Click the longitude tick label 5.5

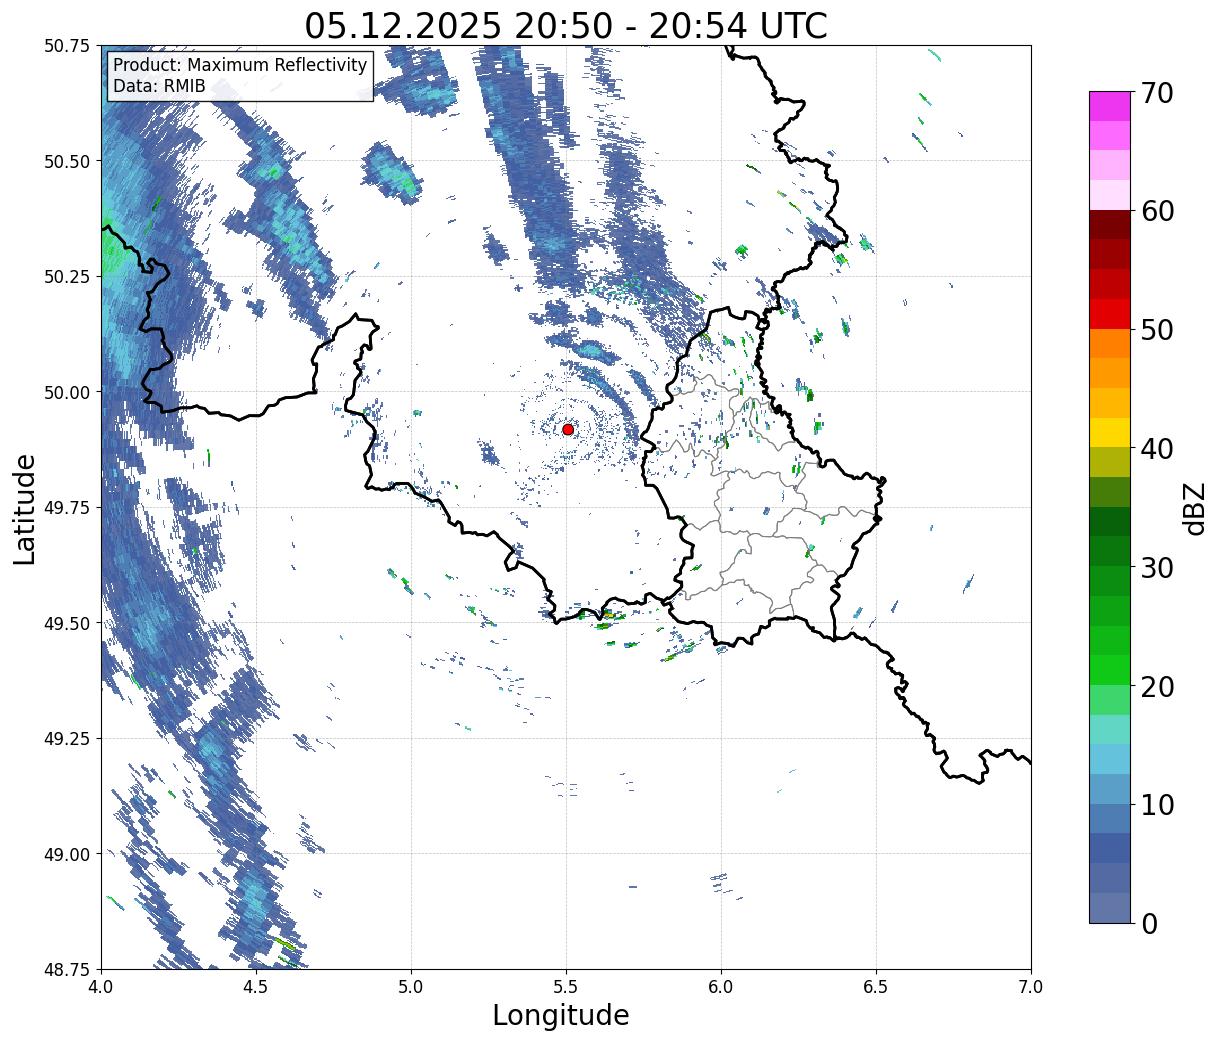(x=566, y=986)
